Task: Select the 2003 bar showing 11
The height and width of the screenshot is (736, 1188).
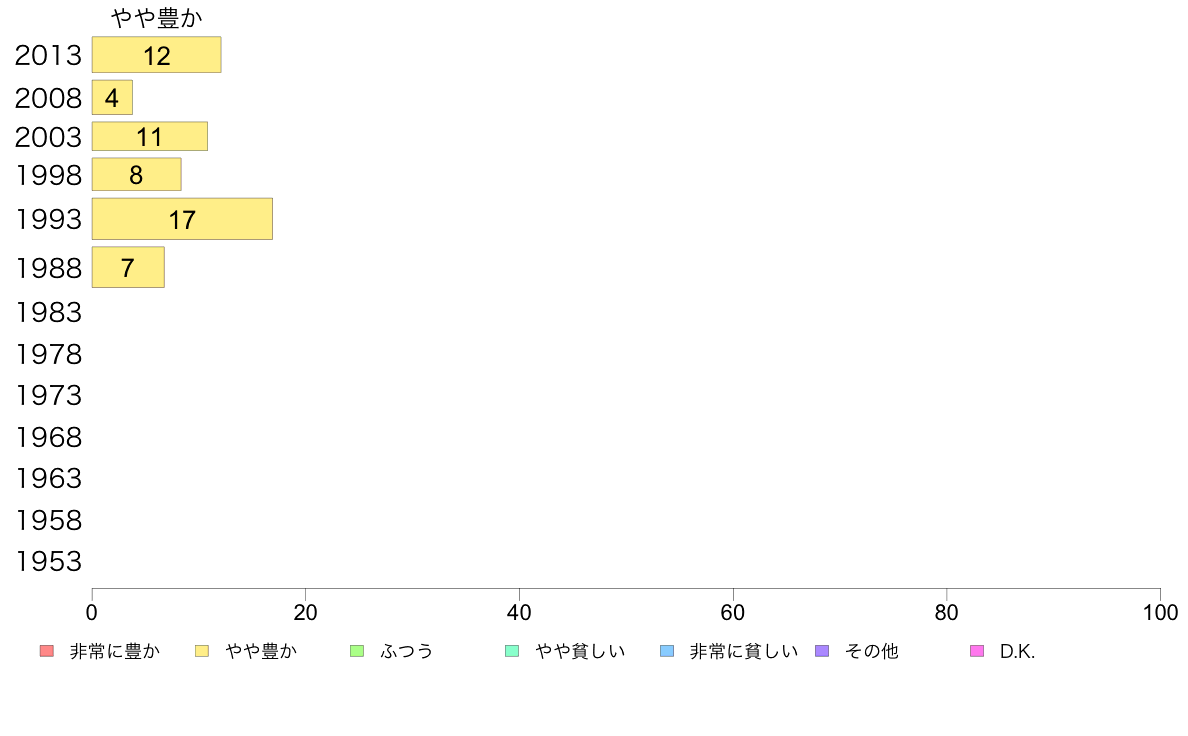Action: (150, 136)
